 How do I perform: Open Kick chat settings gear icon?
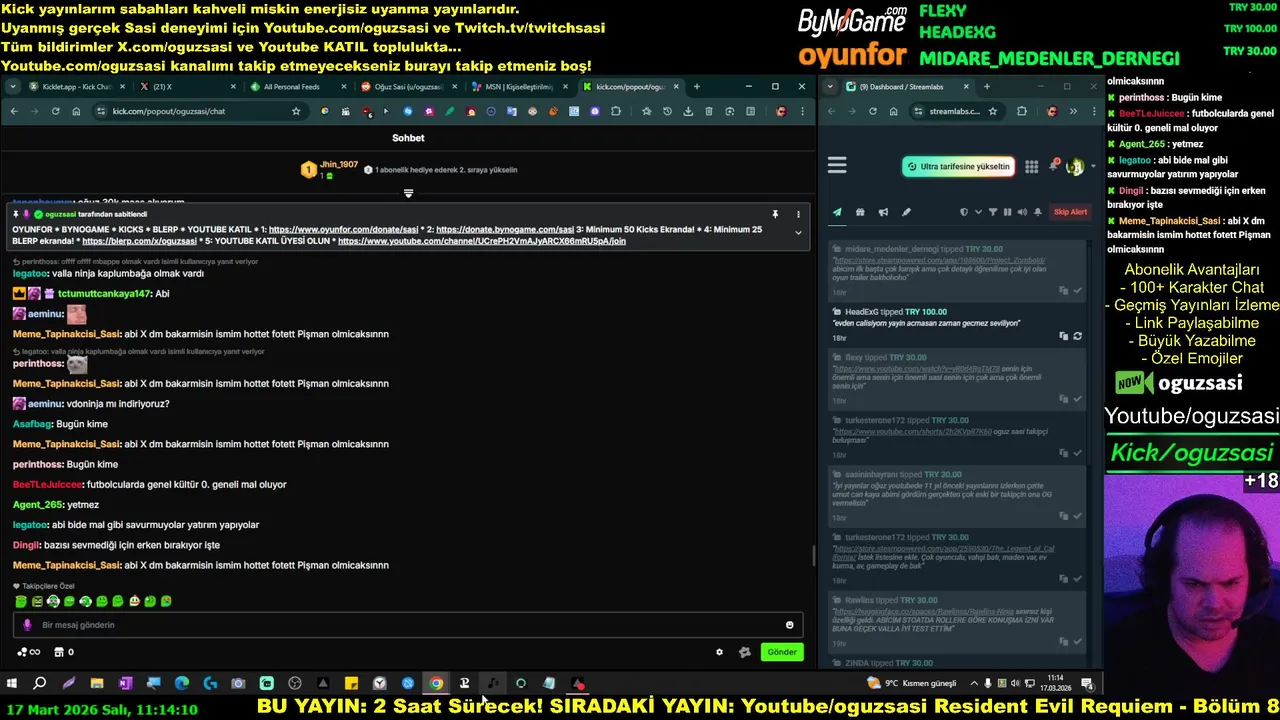pos(719,652)
